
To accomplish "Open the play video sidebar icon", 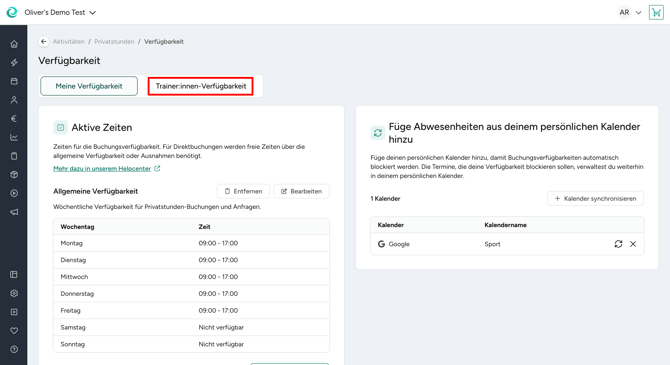I will 14,193.
